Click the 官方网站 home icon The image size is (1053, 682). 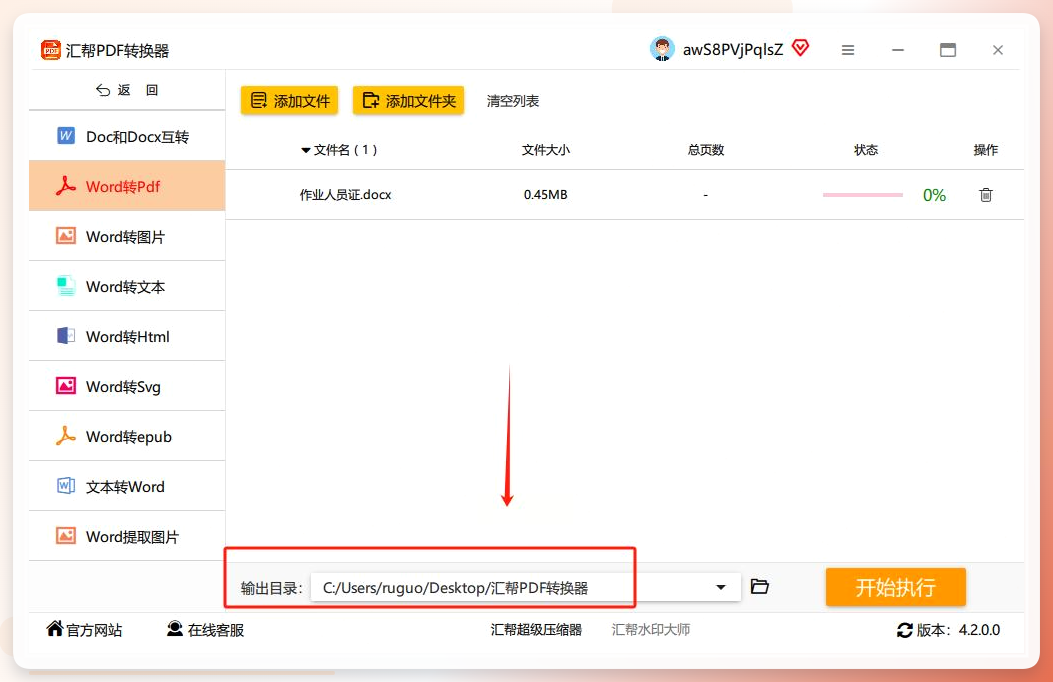click(x=54, y=628)
